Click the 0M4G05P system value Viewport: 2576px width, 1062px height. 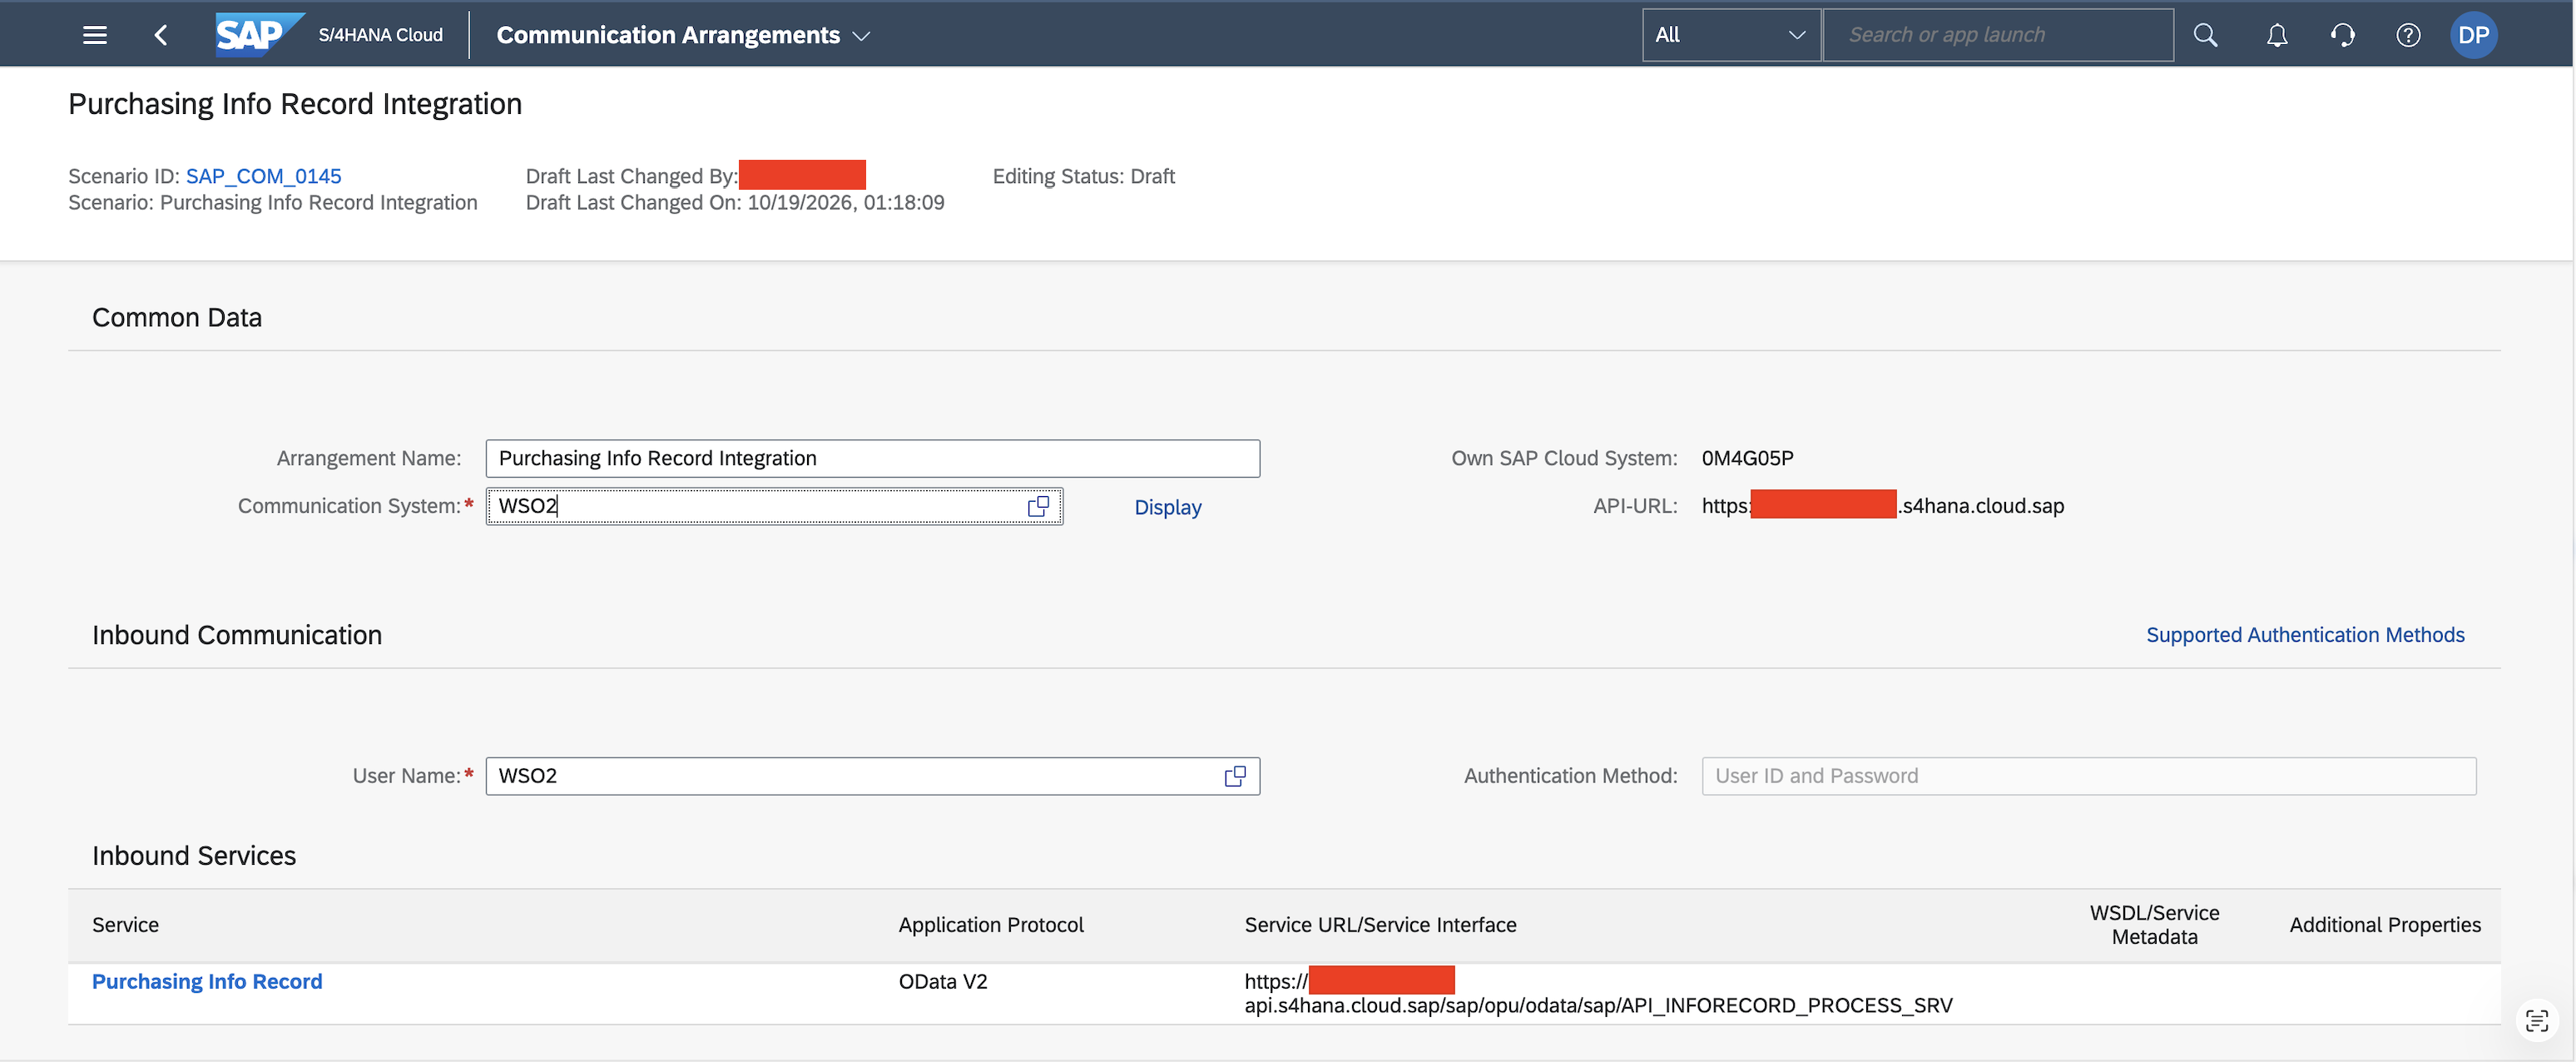tap(1747, 458)
